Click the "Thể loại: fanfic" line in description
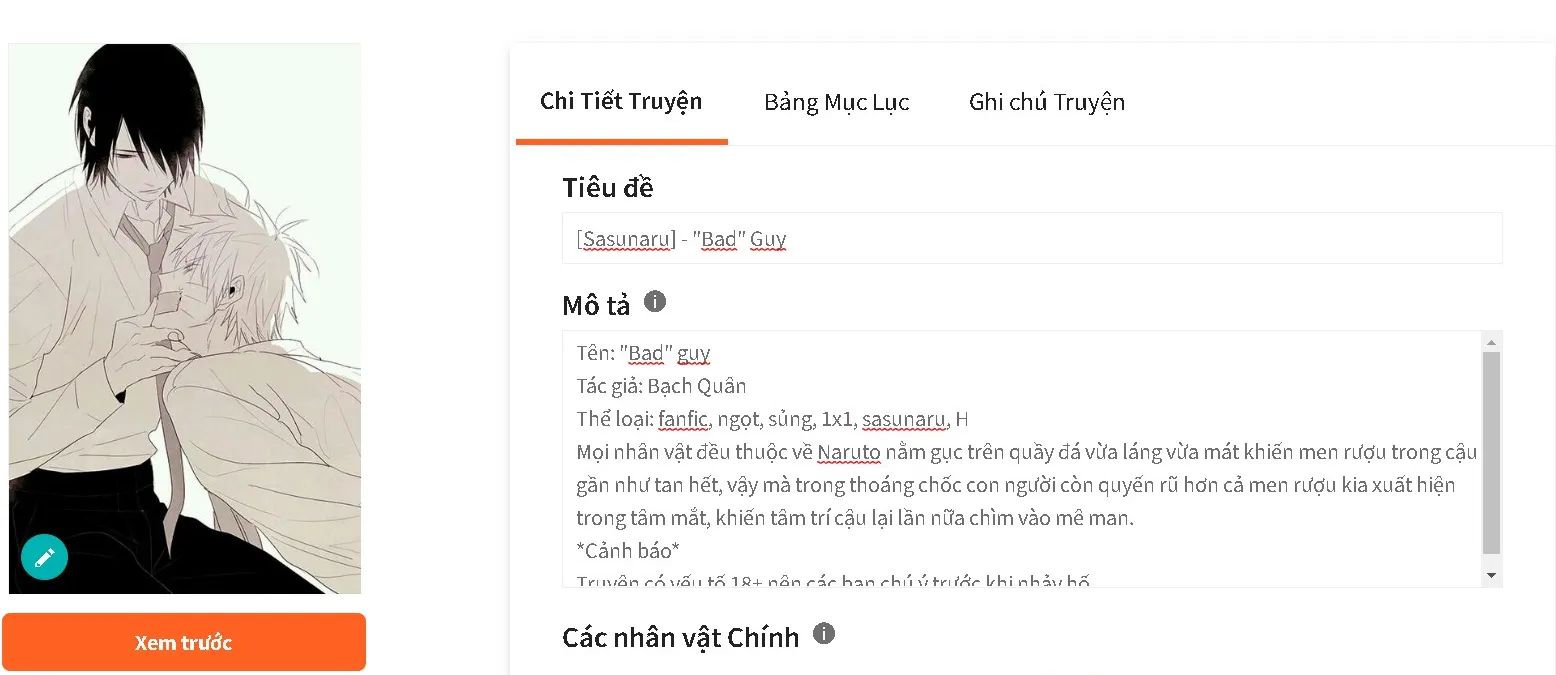Screen dimensions: 1556x675 772,419
